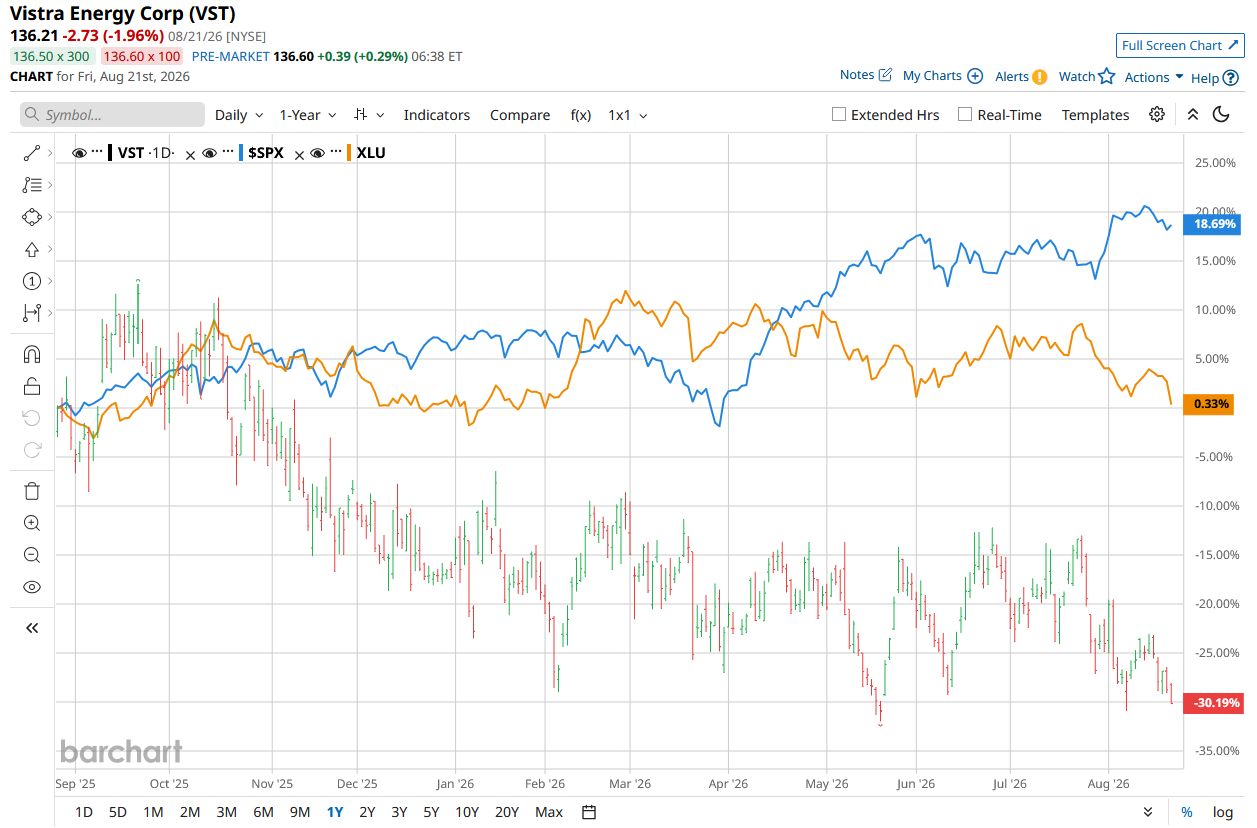
Task: Click the undo arrow in left toolbar
Action: [x=31, y=418]
